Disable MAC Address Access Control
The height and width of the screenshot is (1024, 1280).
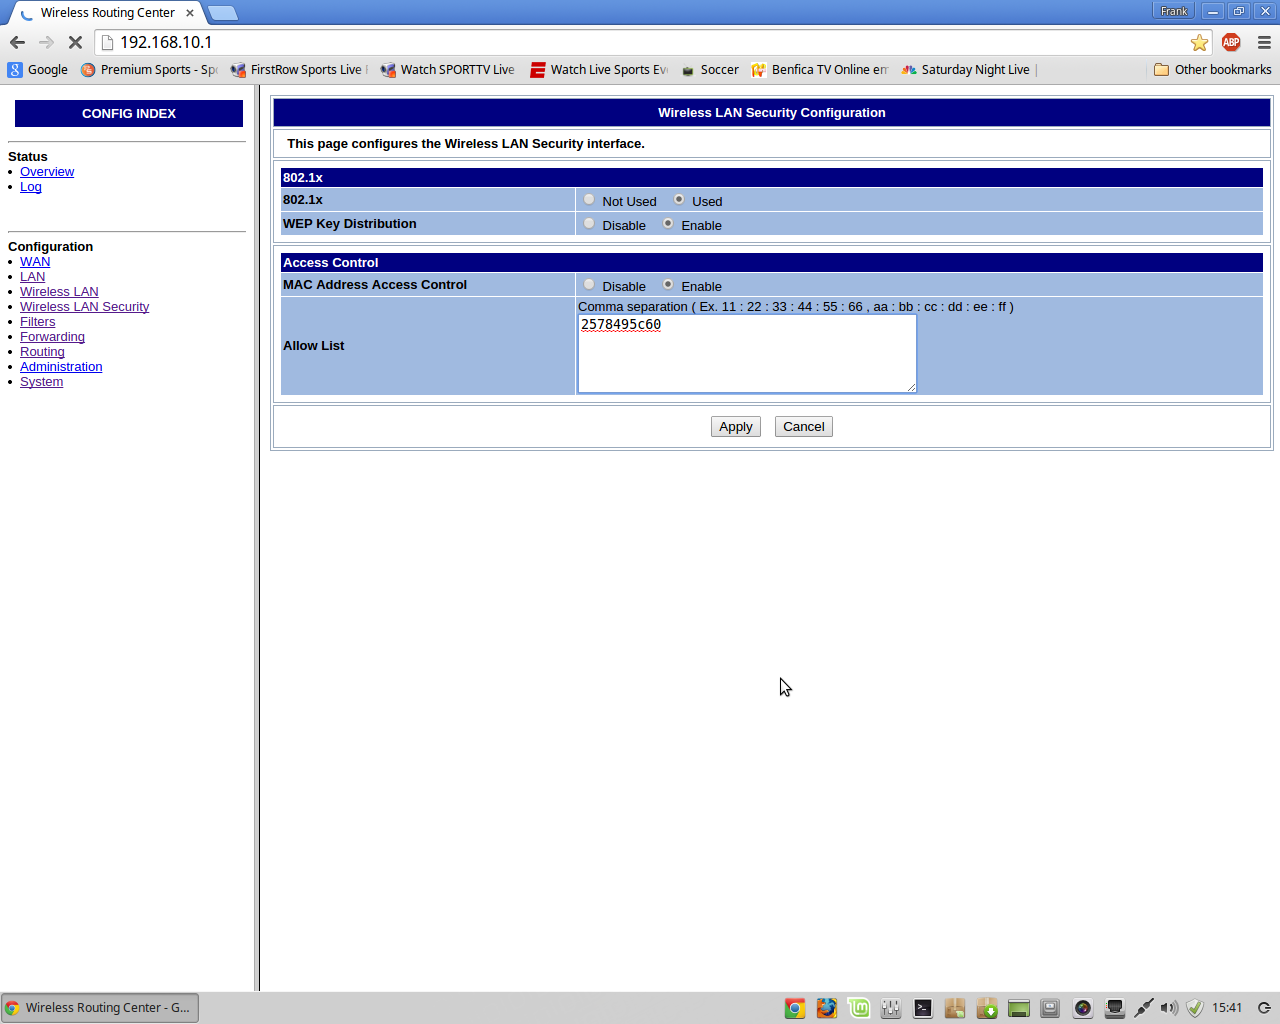[589, 285]
